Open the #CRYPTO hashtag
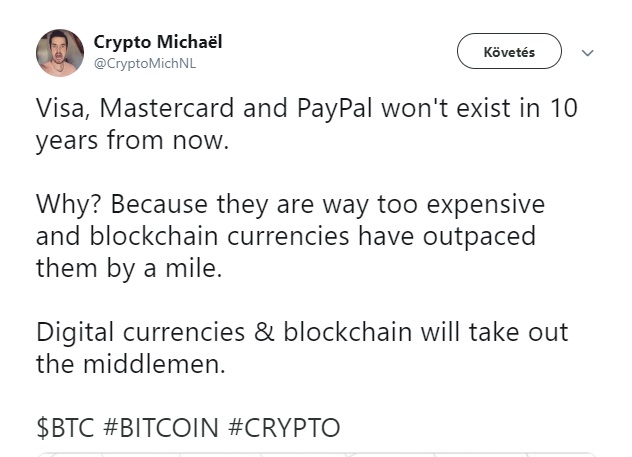Screen dimensions: 632x457 tap(284, 428)
